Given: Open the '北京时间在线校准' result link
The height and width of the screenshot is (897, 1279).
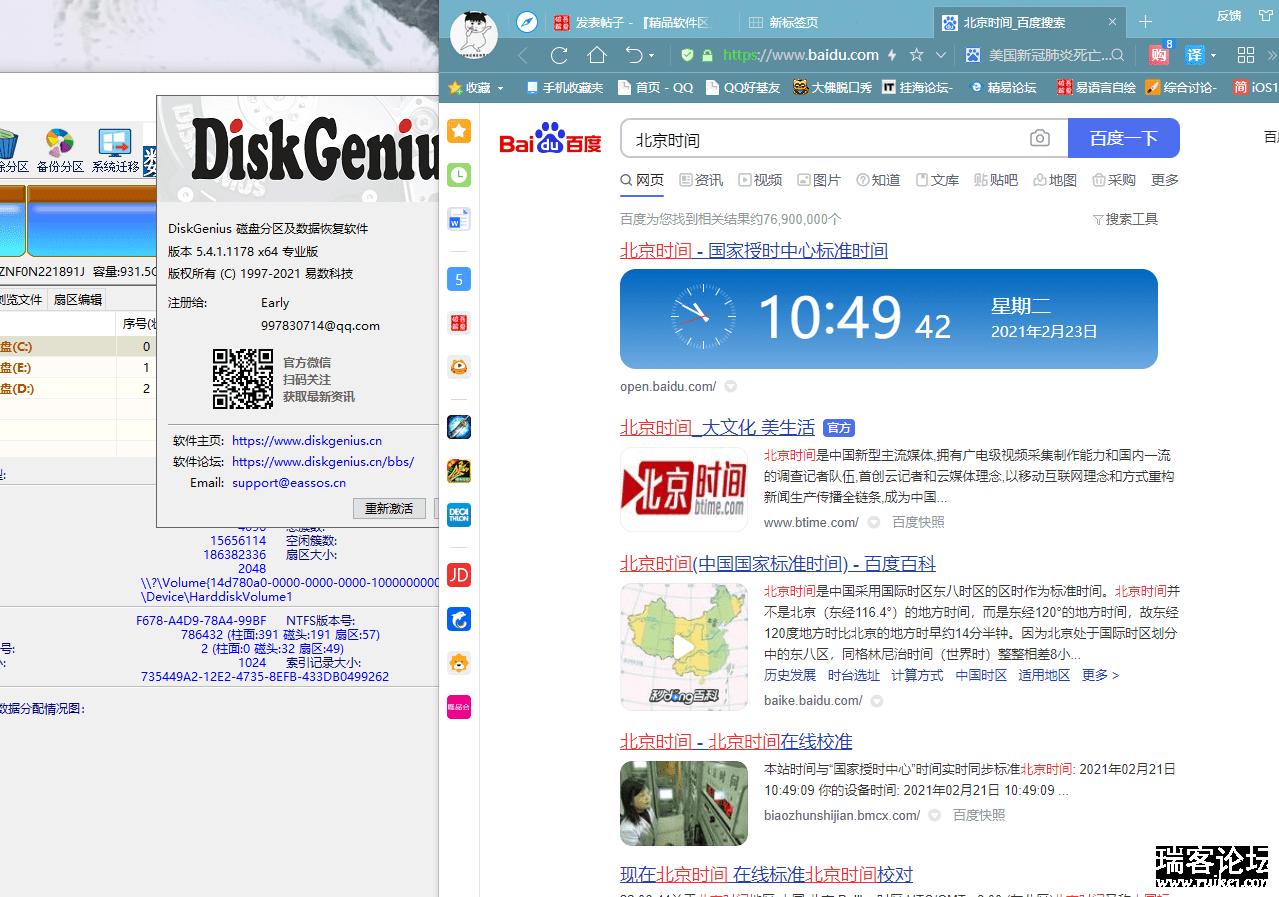Looking at the screenshot, I should (x=736, y=741).
